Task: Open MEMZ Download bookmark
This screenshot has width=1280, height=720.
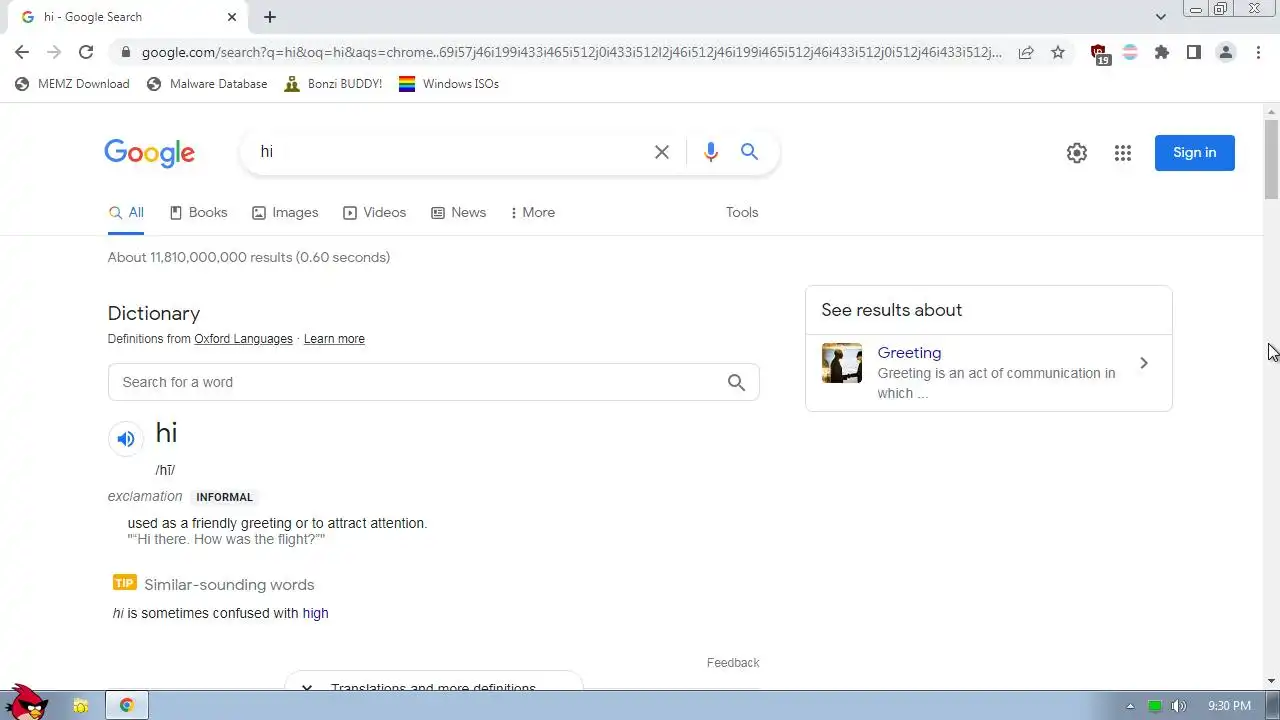Action: click(x=72, y=84)
